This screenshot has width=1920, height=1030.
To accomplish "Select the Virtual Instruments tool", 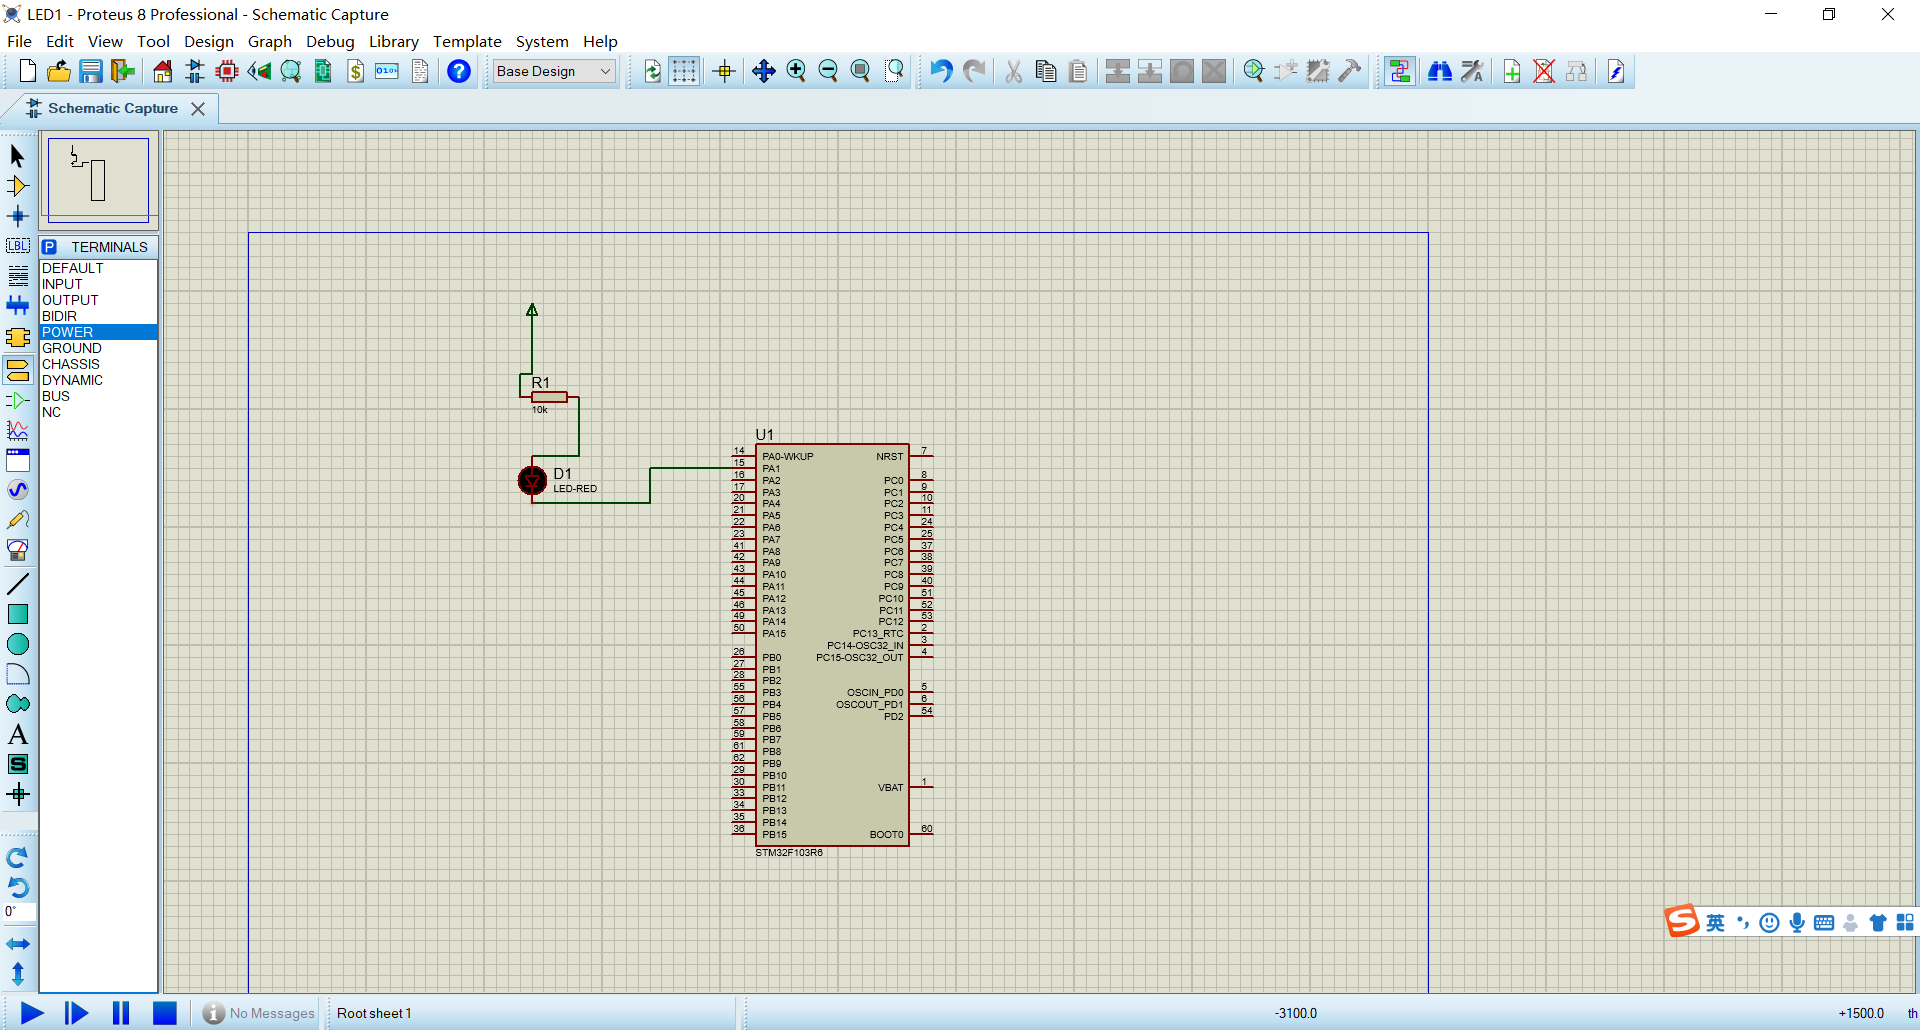I will click(x=18, y=550).
